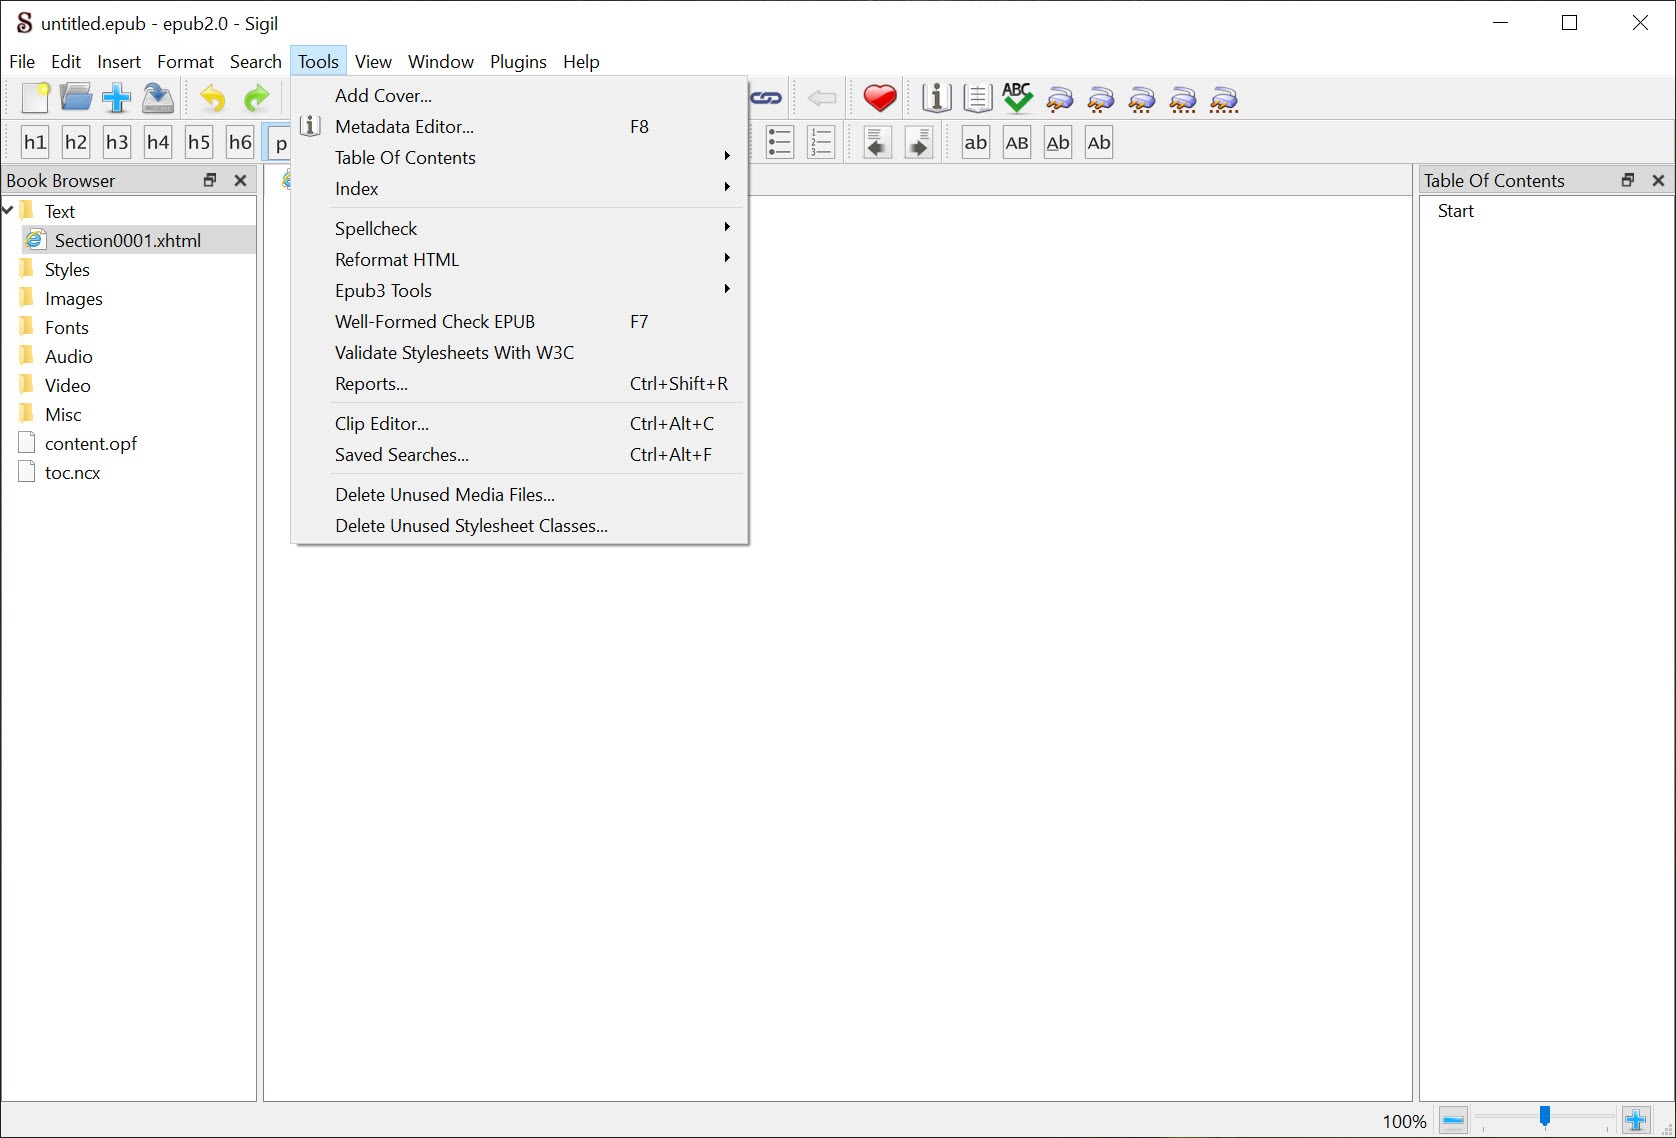Click the Open file folder icon
The width and height of the screenshot is (1676, 1138).
tap(76, 98)
